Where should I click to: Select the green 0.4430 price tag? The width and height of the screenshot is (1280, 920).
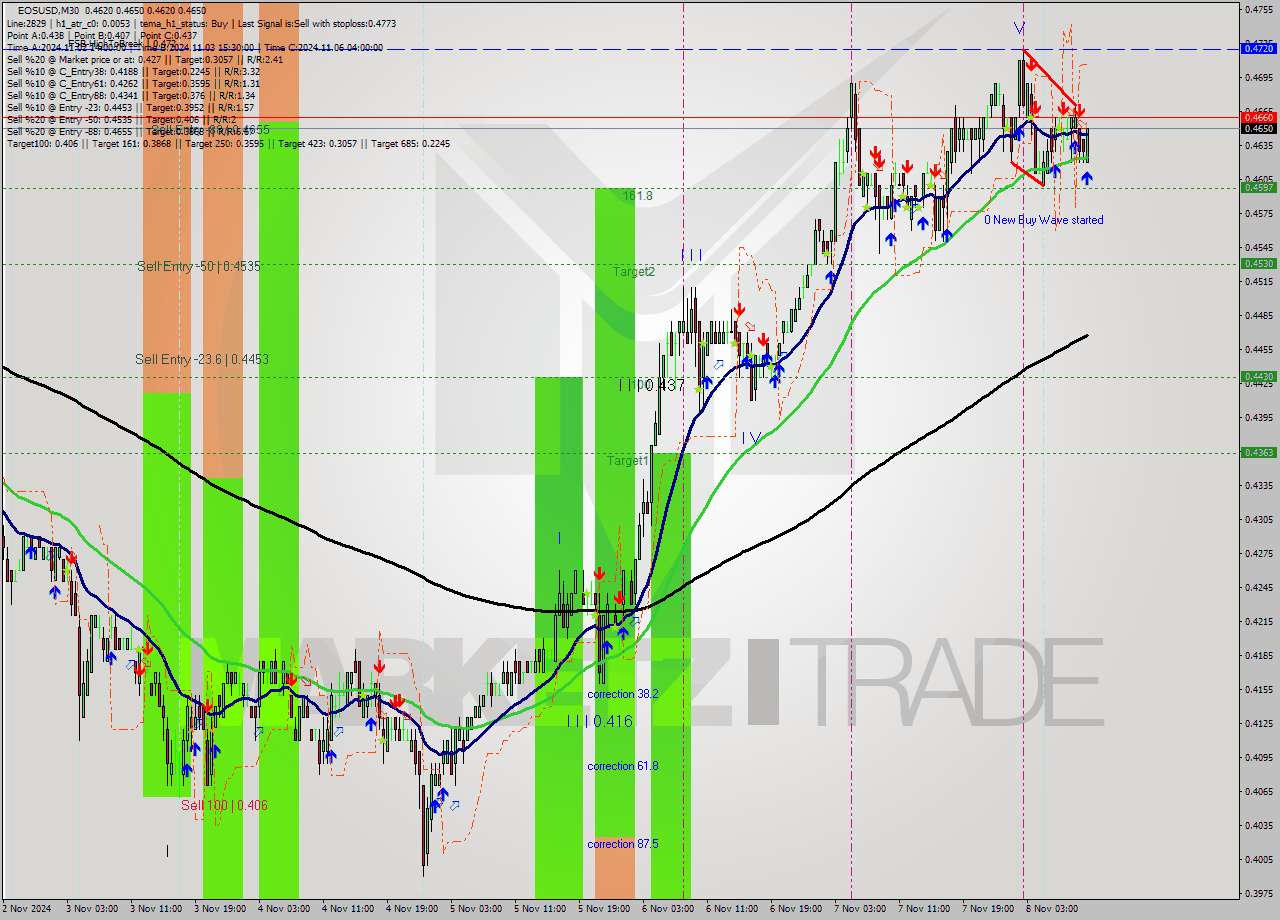(x=1258, y=376)
